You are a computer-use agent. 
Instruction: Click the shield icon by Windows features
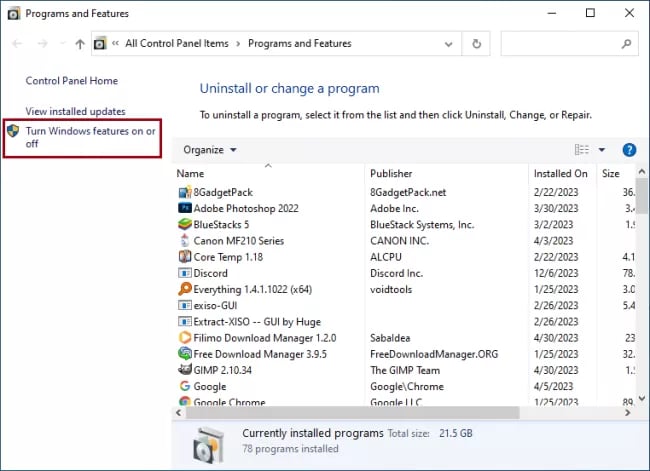tap(13, 131)
